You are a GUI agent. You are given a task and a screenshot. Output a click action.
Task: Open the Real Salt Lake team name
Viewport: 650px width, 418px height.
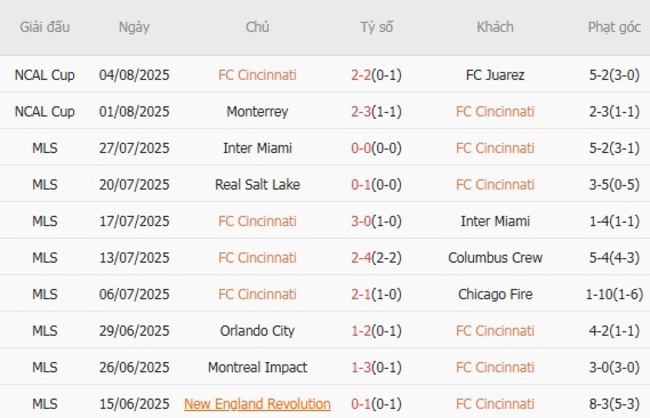click(x=257, y=184)
